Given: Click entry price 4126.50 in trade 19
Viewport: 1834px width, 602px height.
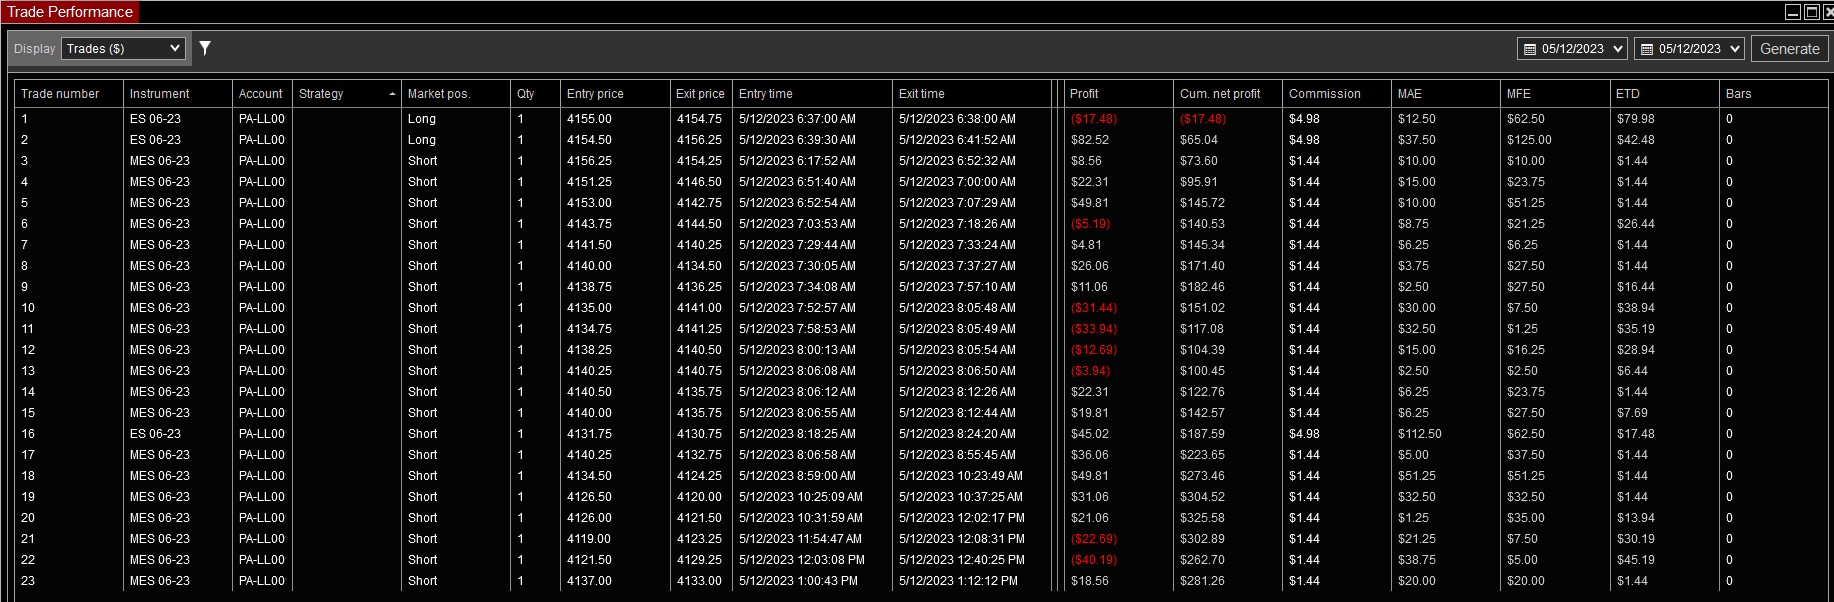Looking at the screenshot, I should pos(589,497).
